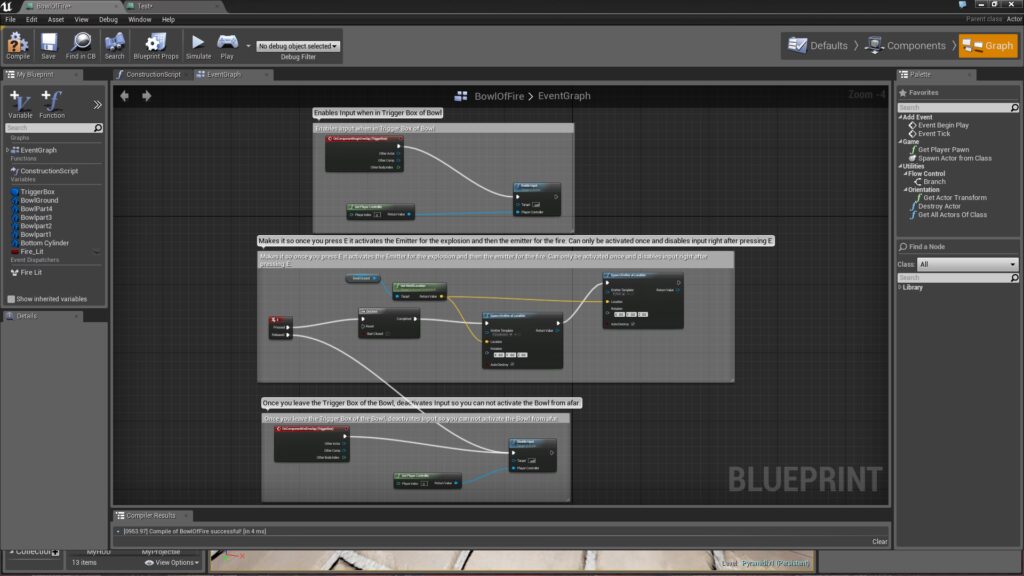Image resolution: width=1024 pixels, height=576 pixels.
Task: Collapse the Flow Control category in Palette
Action: click(x=904, y=173)
